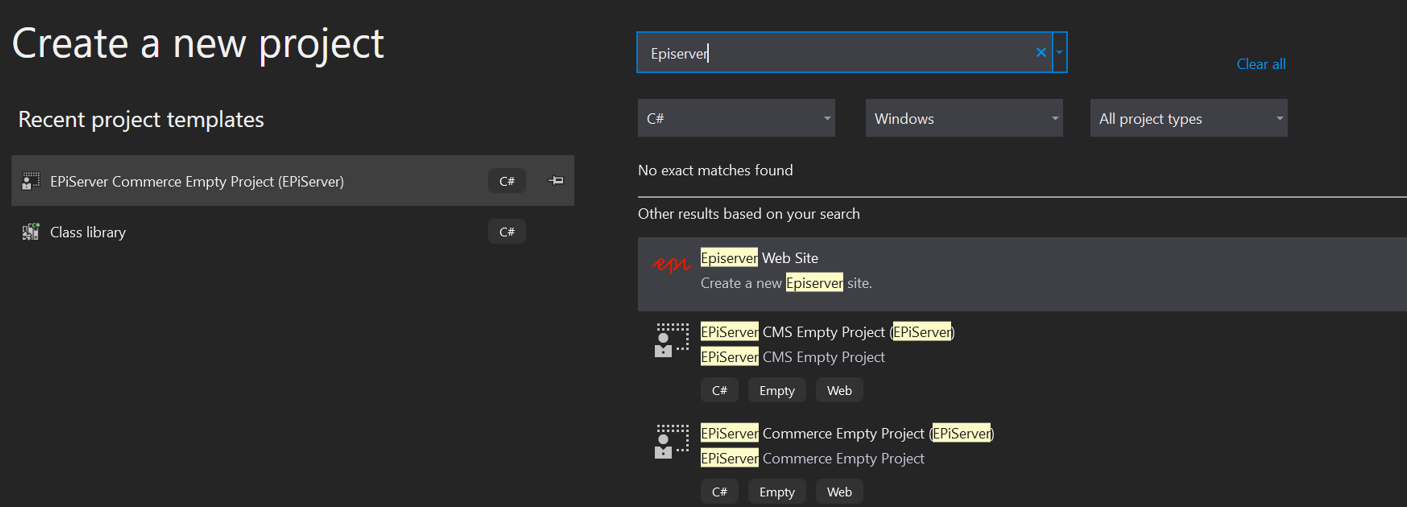
Task: Click the Commerce Empty Project icon in search results
Action: tap(671, 441)
